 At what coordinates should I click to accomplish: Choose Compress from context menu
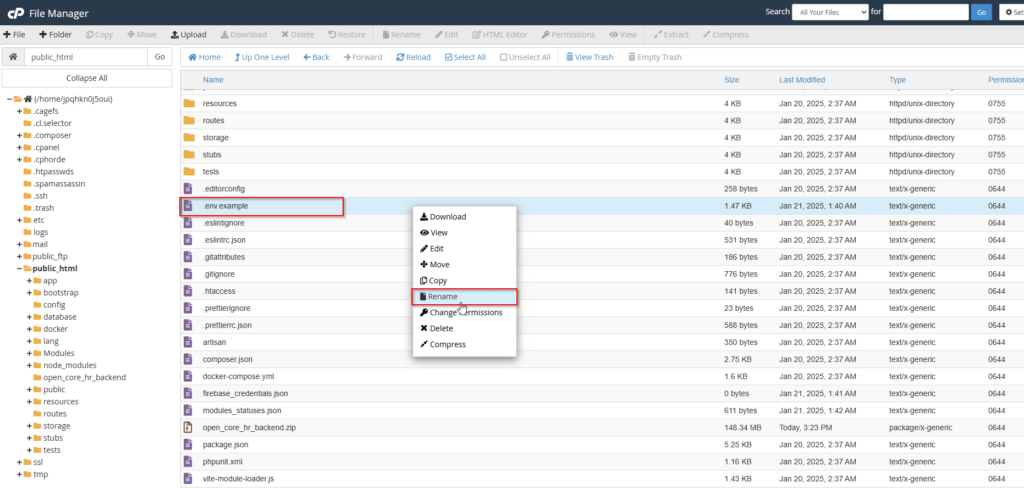[x=464, y=344]
